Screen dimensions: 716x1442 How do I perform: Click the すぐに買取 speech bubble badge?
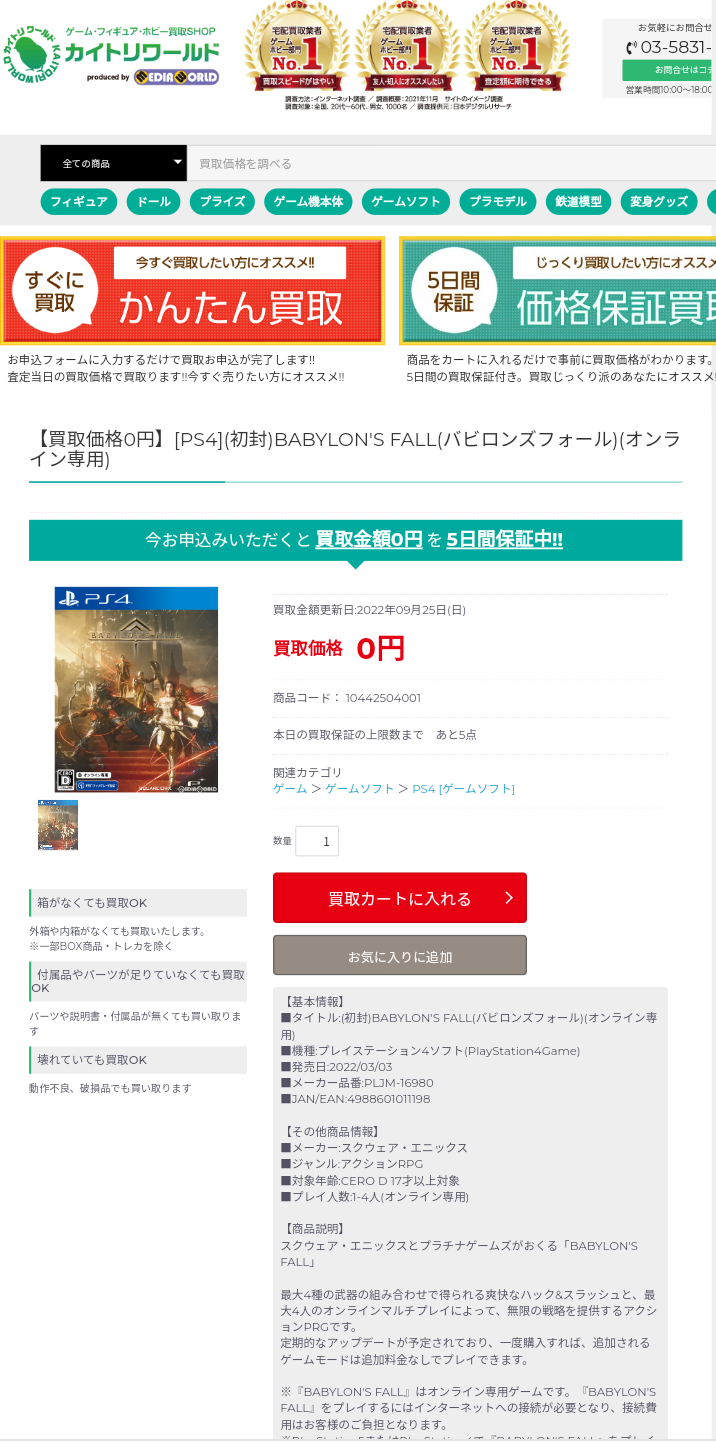coord(55,291)
